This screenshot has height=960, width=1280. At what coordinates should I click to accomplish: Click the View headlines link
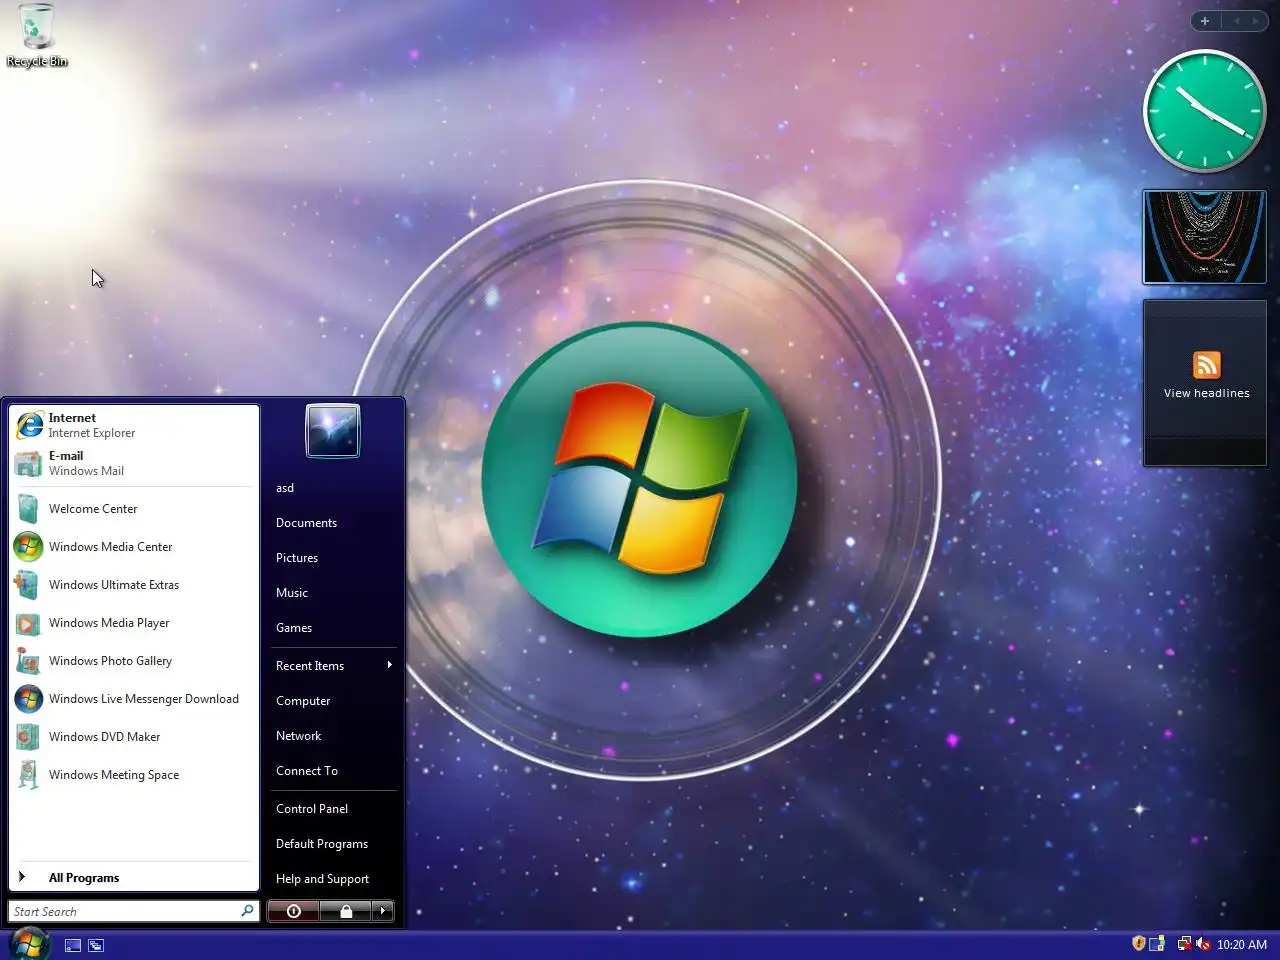pyautogui.click(x=1207, y=393)
